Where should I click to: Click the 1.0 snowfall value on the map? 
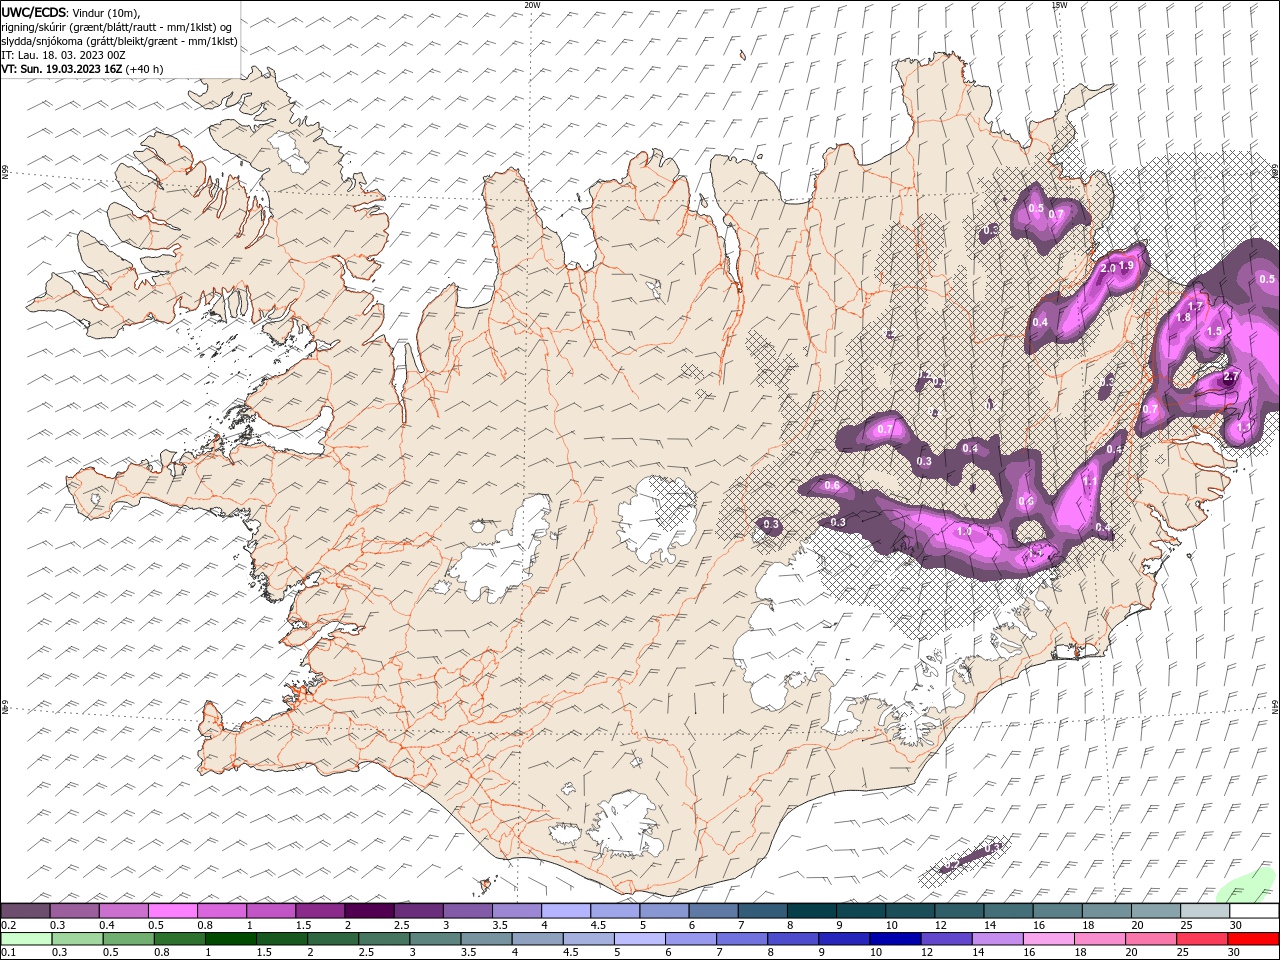click(x=964, y=532)
